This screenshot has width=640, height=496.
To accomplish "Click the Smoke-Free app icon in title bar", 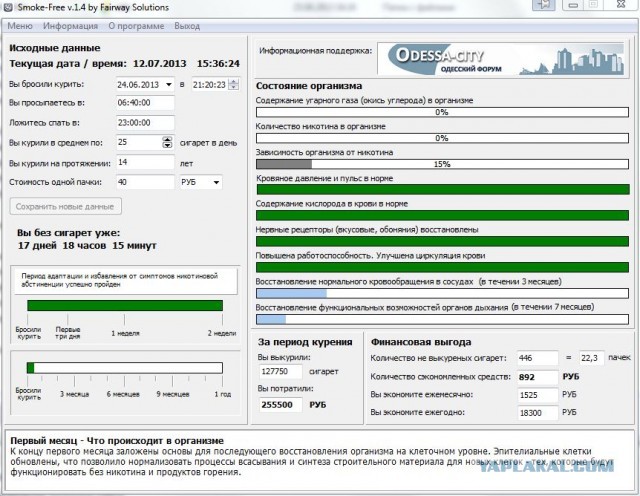I will (x=7, y=7).
